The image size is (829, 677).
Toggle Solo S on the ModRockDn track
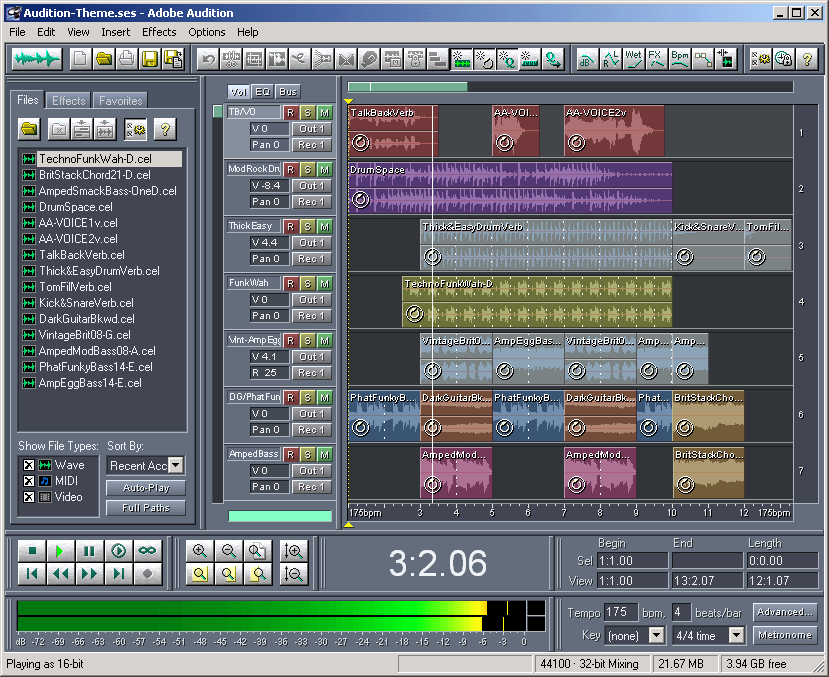308,170
